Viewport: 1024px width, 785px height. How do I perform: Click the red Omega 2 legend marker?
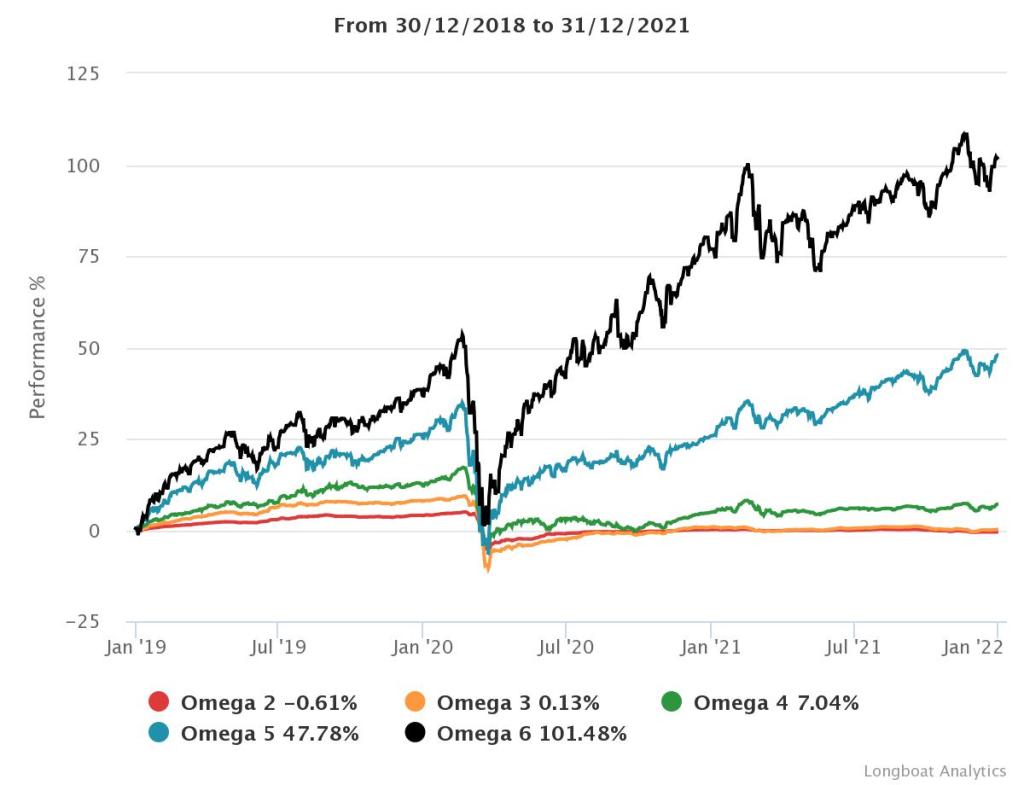158,702
